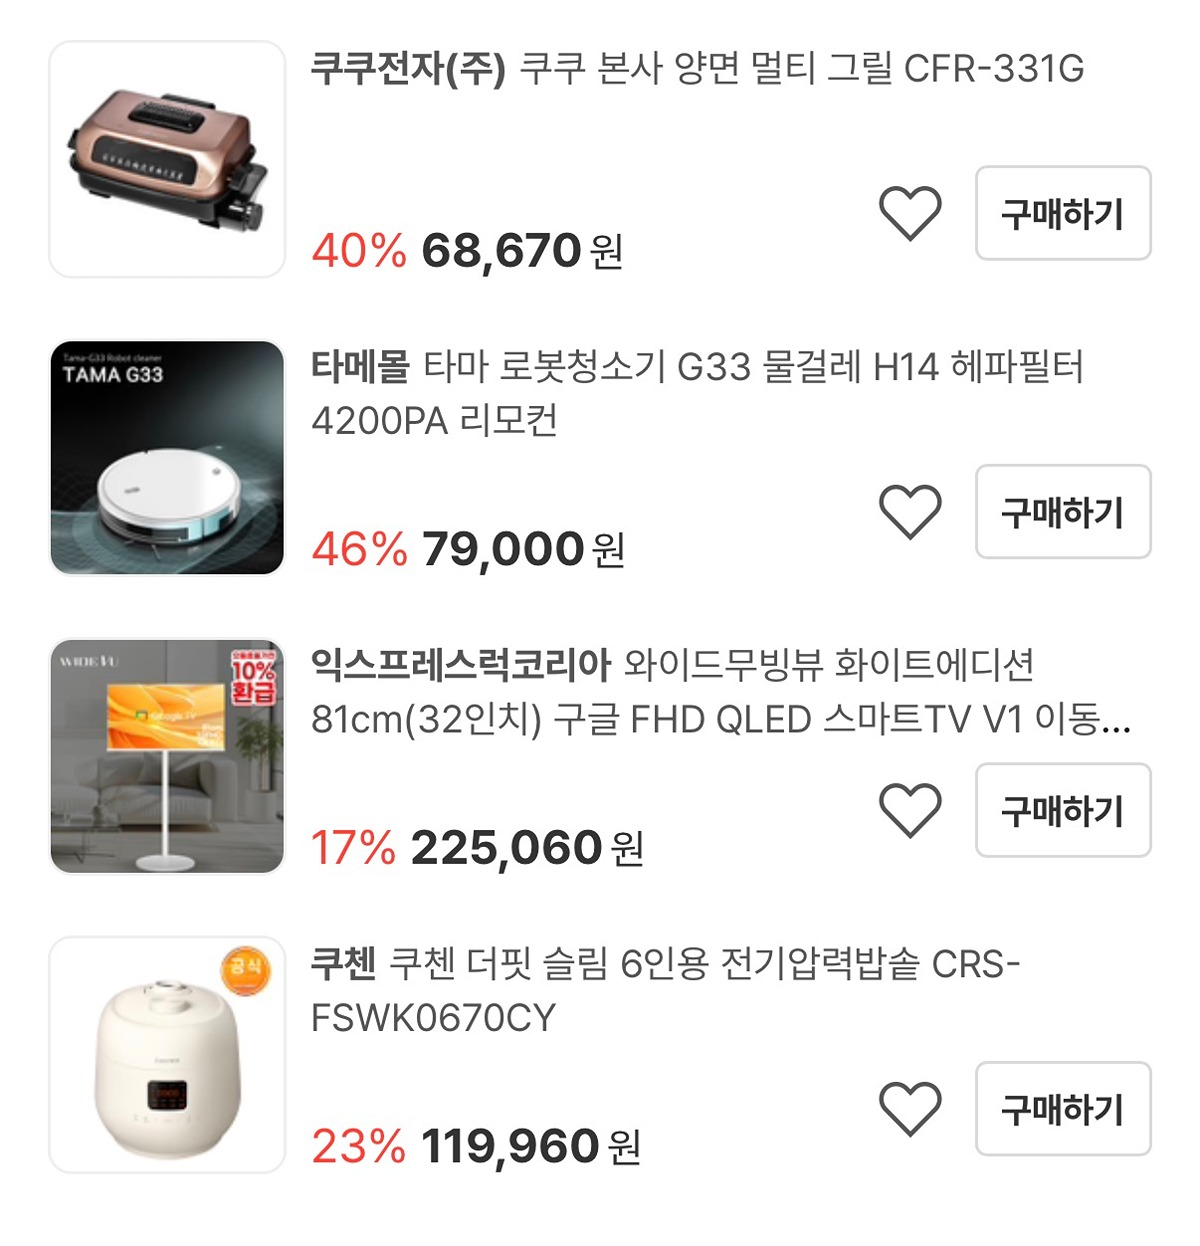Open 쿠첸 더핏 슬림 6인용 title link

click(665, 991)
